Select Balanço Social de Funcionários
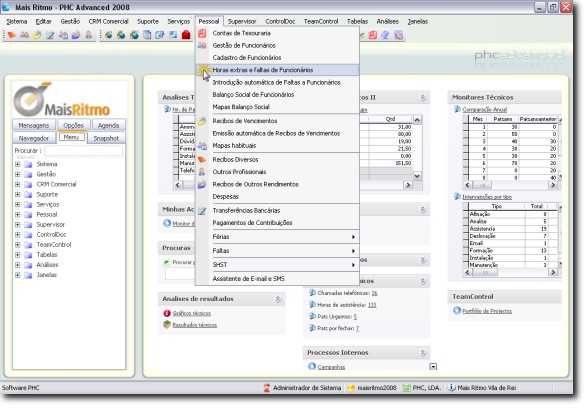Screen dimensions: 584x410 (x=277, y=95)
